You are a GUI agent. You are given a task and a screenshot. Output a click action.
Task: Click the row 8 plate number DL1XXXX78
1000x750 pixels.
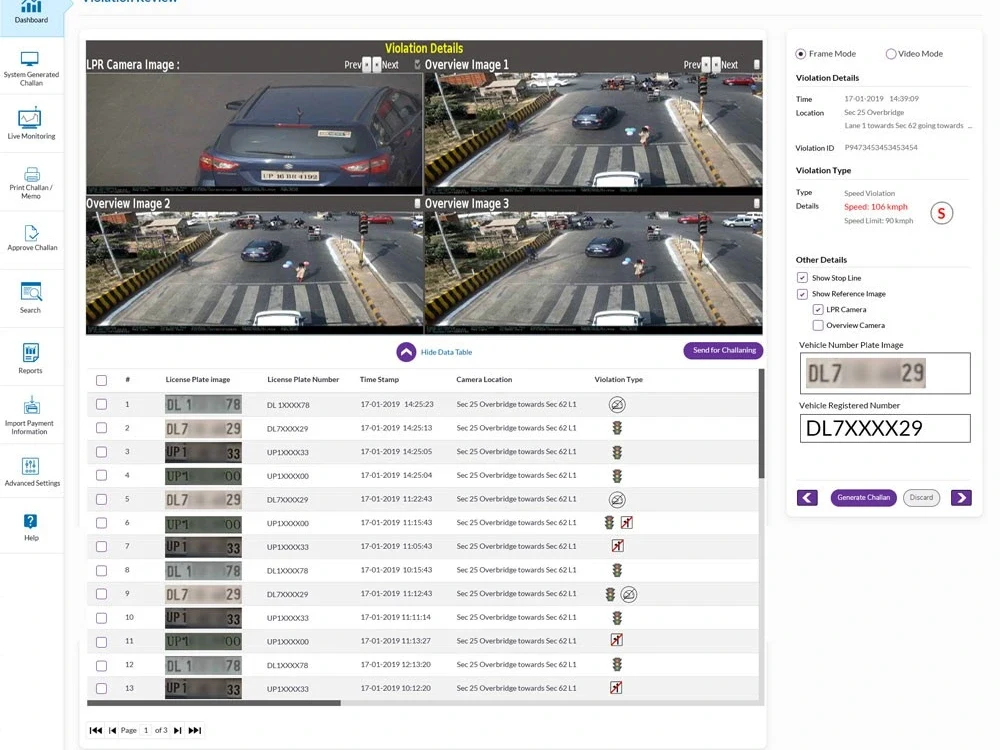pos(288,571)
